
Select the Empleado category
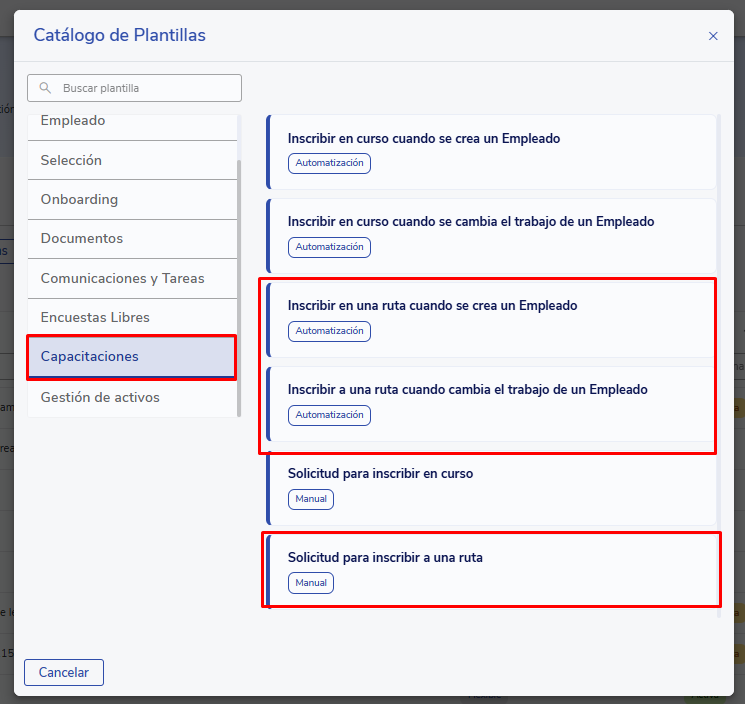click(132, 122)
